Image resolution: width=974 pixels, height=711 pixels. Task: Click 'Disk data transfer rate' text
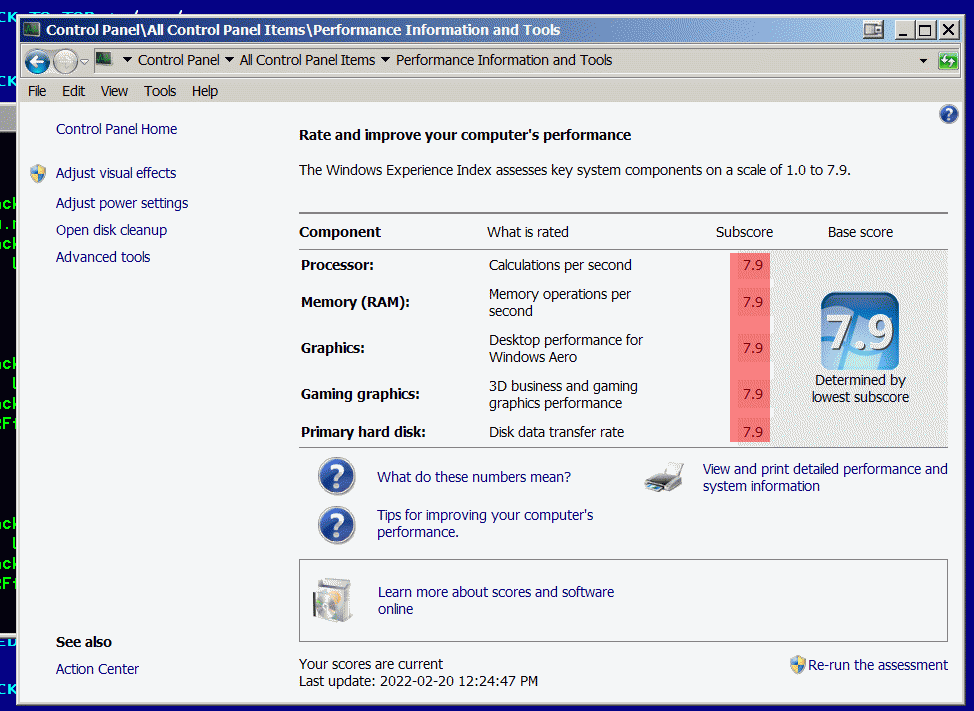[x=557, y=432]
